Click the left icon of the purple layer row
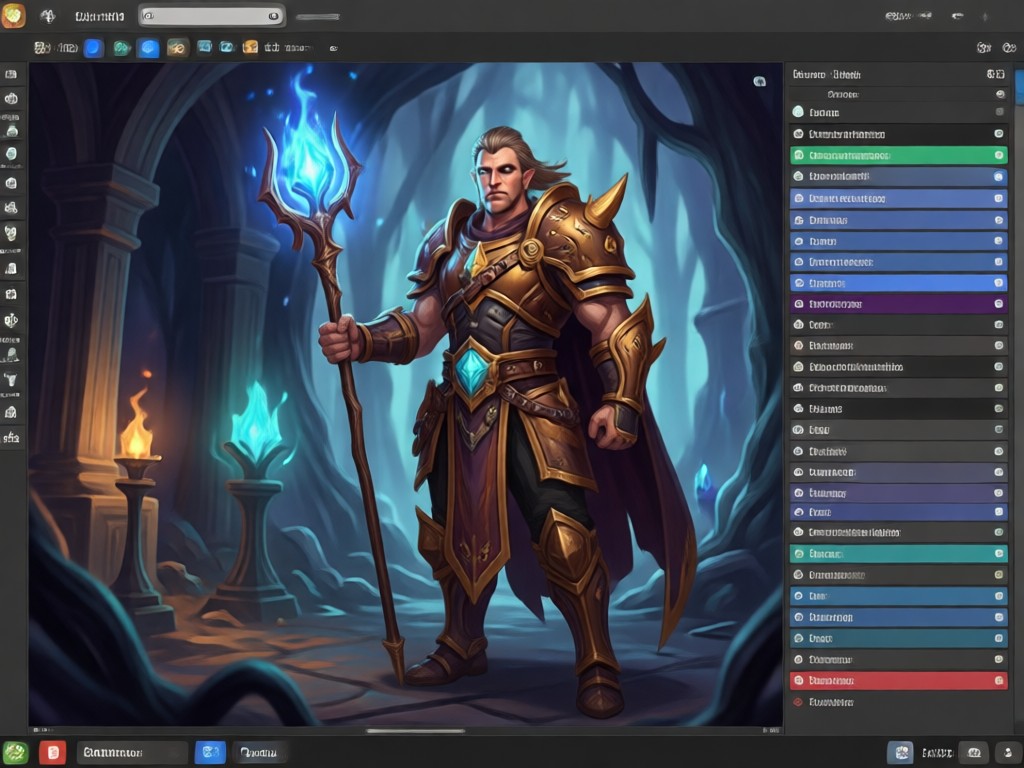The height and width of the screenshot is (768, 1024). [x=798, y=304]
